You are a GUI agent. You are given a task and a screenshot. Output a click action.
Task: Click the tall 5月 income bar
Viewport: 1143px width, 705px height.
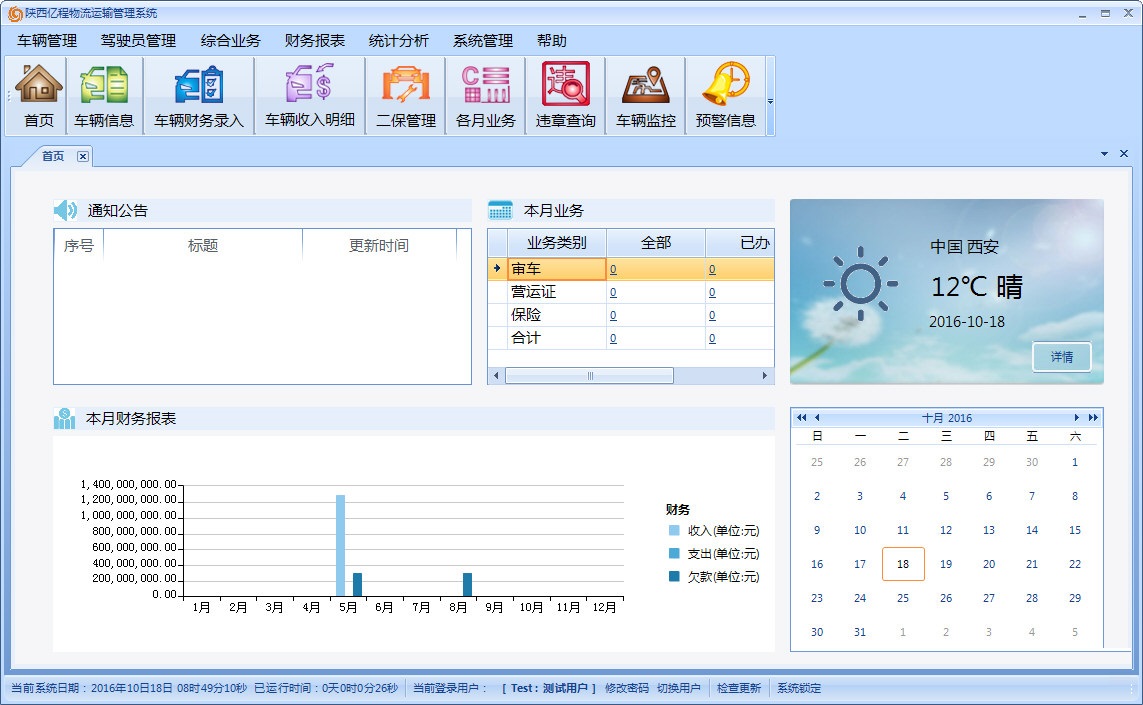340,545
